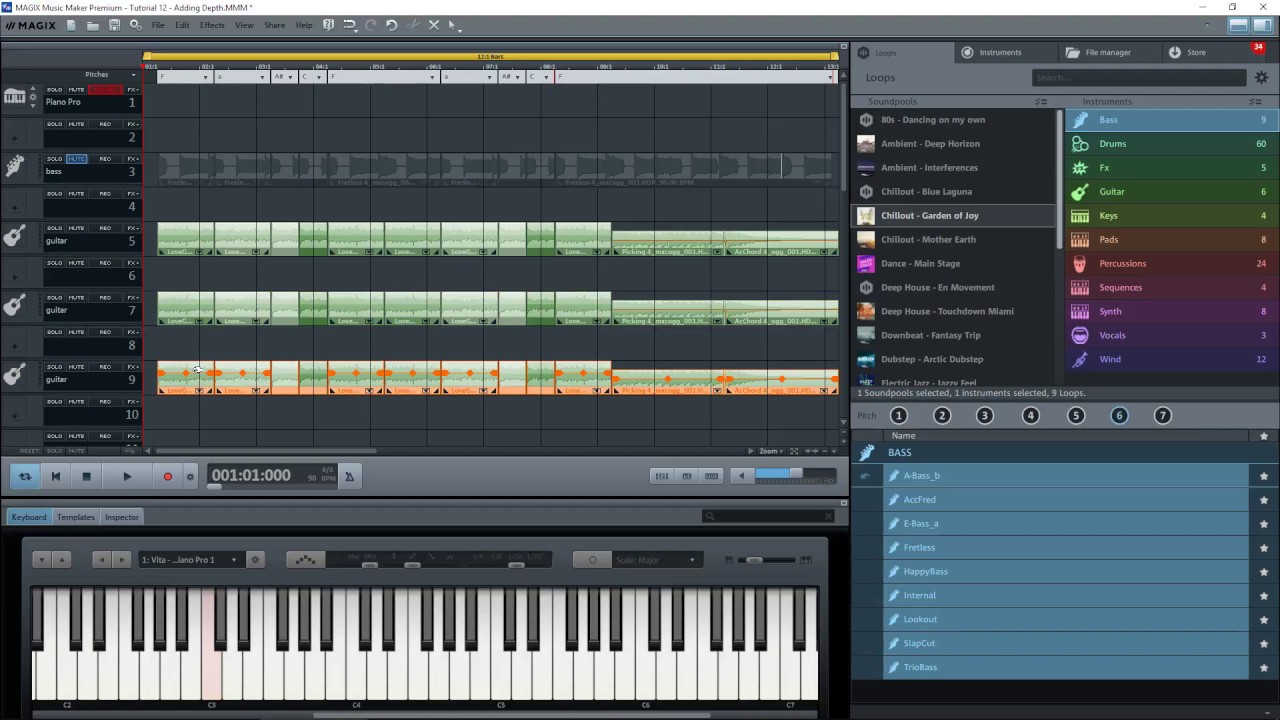The image size is (1280, 720).
Task: Toggle the scale lock button beside Scale: Major
Action: [592, 560]
